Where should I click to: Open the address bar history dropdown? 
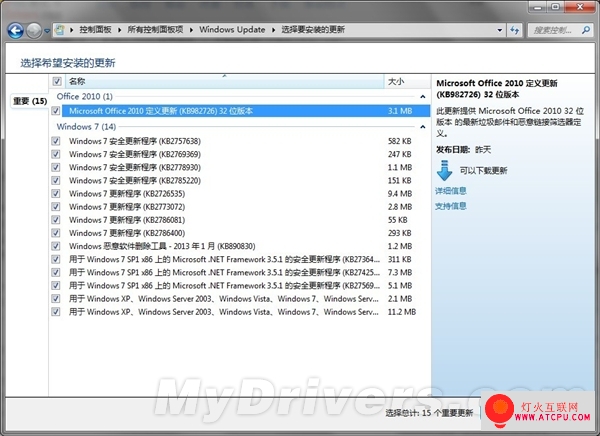click(x=500, y=30)
